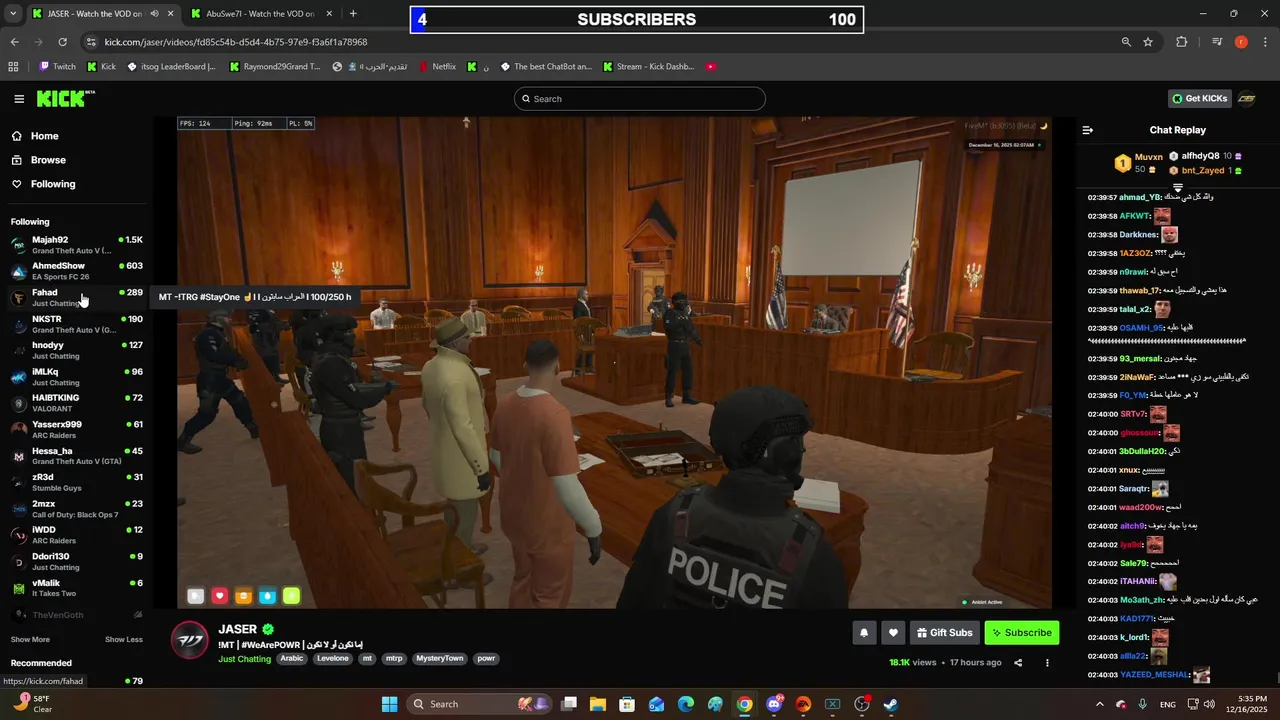
Task: Click the notification bell for JASER
Action: [864, 633]
